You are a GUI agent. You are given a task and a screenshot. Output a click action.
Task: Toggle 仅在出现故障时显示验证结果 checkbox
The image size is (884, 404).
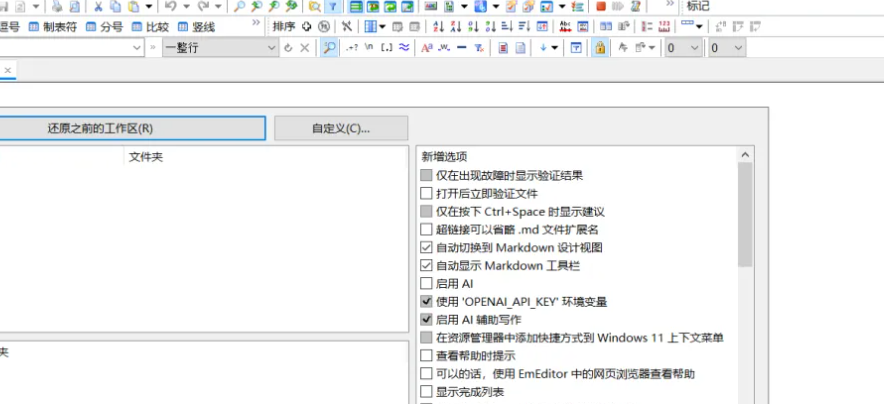[x=426, y=176]
